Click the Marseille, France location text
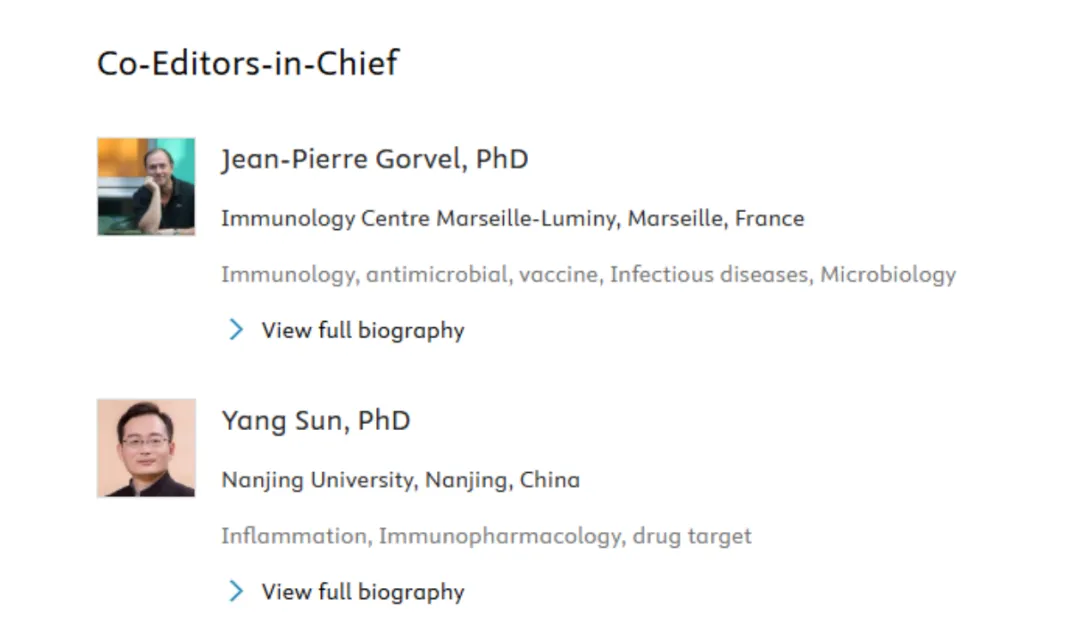The height and width of the screenshot is (618, 1080). click(716, 218)
